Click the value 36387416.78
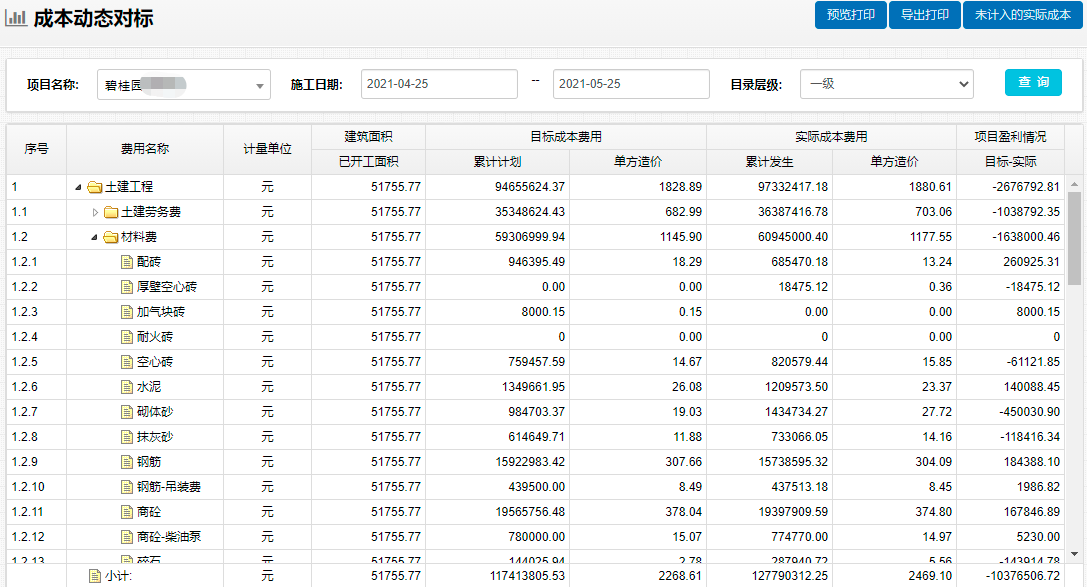This screenshot has height=587, width=1087. [792, 212]
